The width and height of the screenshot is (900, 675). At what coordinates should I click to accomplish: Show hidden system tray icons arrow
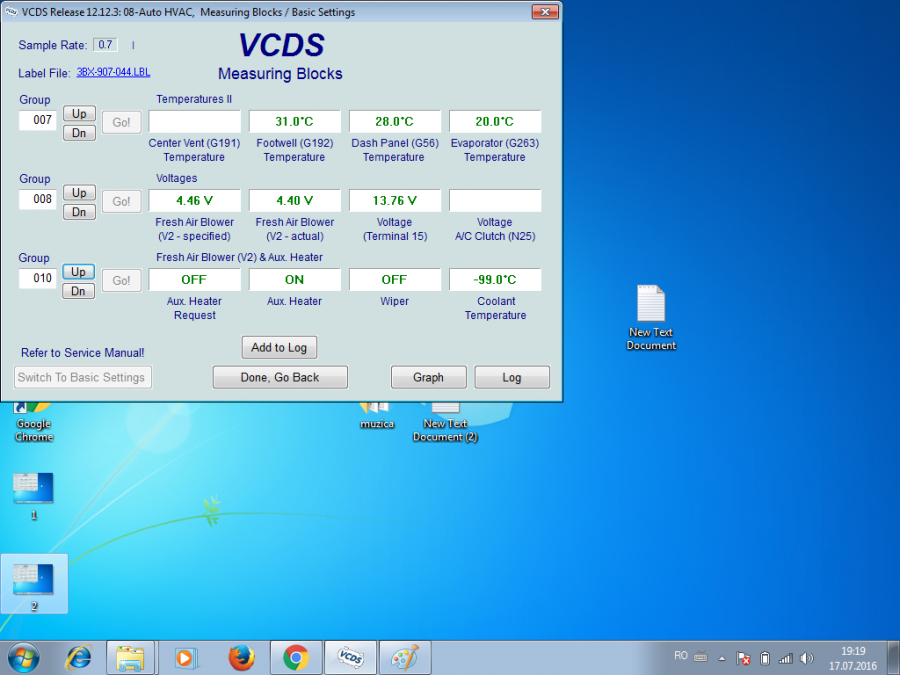click(722, 658)
